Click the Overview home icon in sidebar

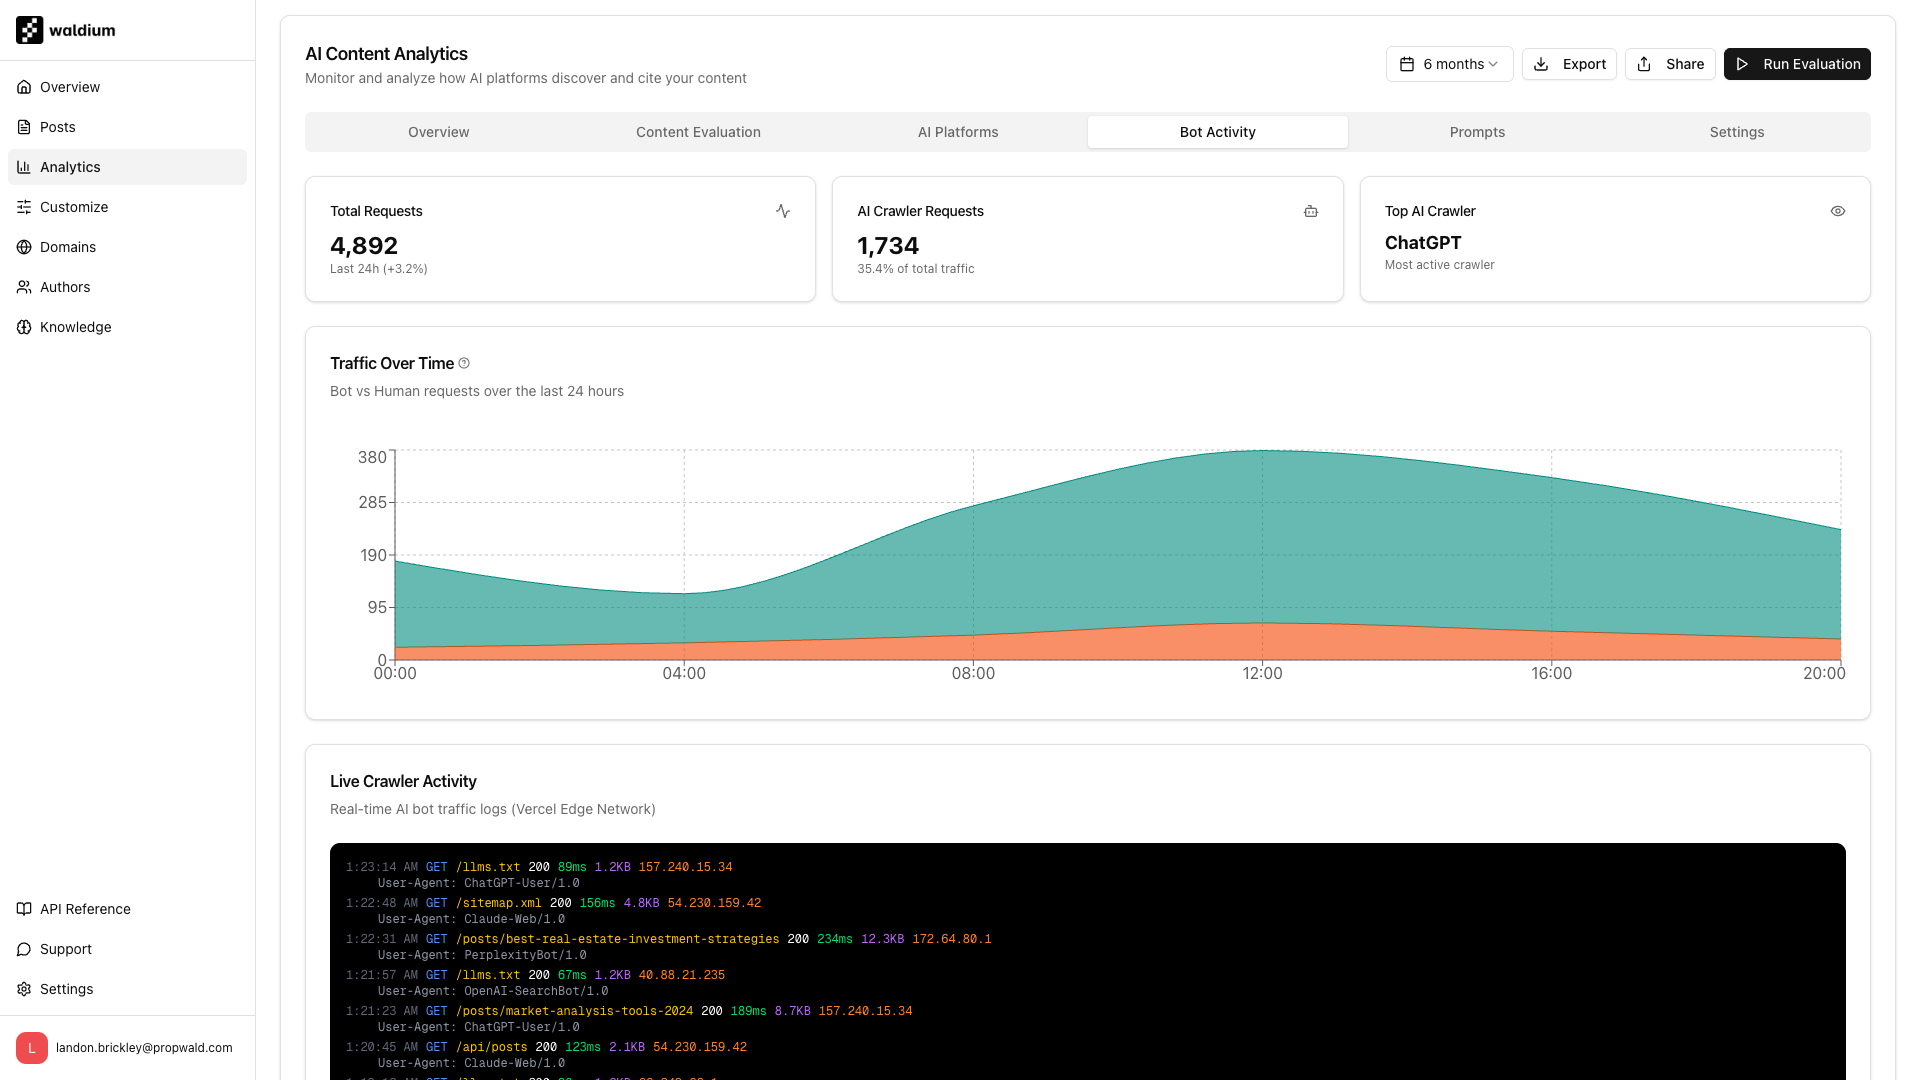point(24,87)
